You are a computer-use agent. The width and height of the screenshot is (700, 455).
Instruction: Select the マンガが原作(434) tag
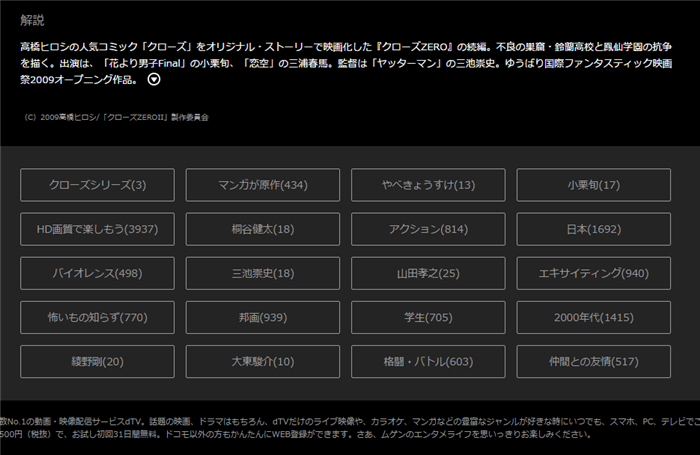(x=262, y=185)
